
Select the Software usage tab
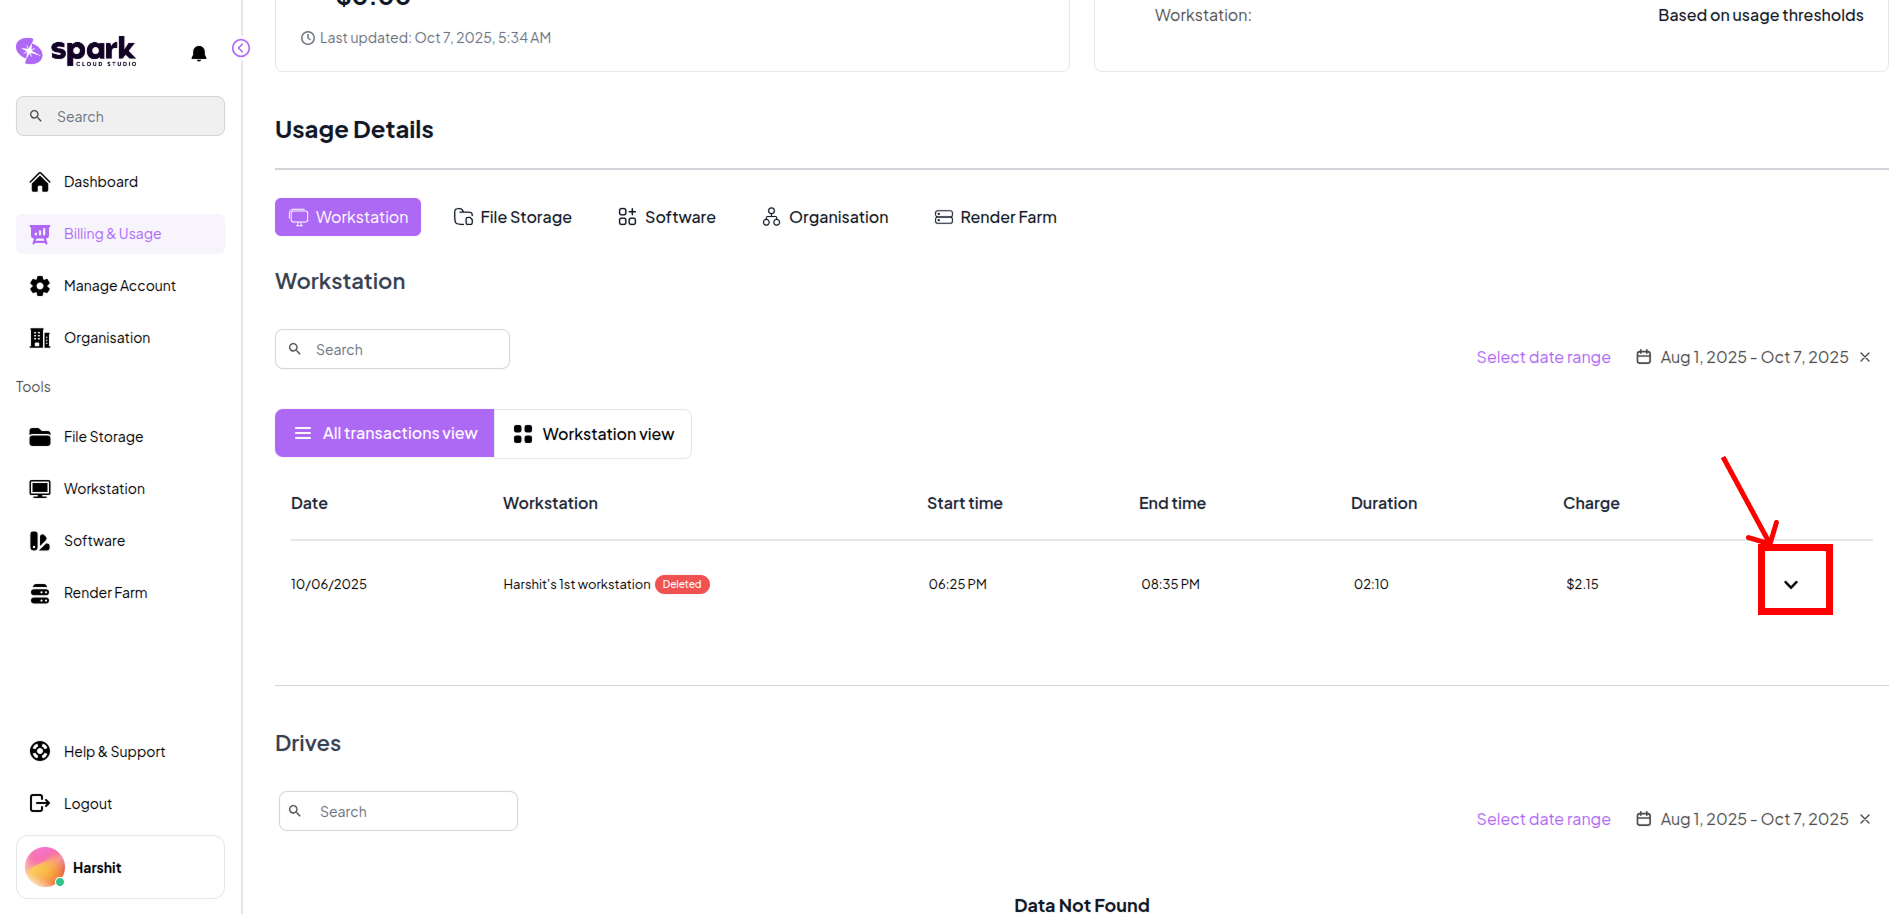coord(667,217)
